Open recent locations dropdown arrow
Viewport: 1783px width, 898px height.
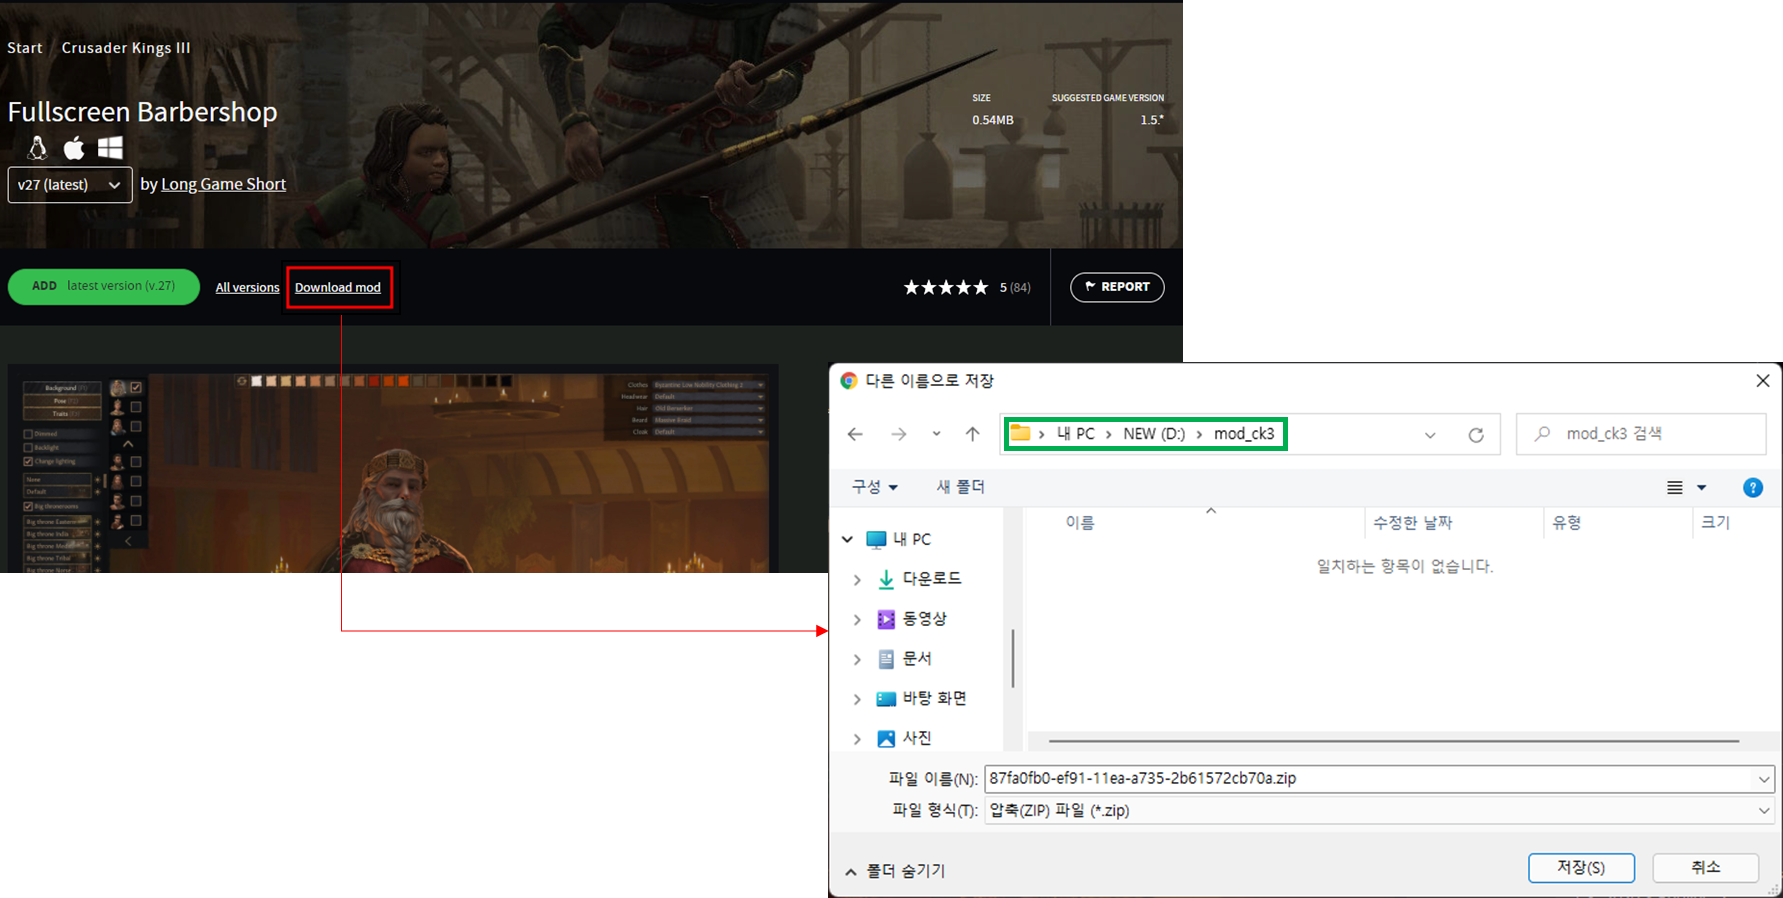point(936,434)
